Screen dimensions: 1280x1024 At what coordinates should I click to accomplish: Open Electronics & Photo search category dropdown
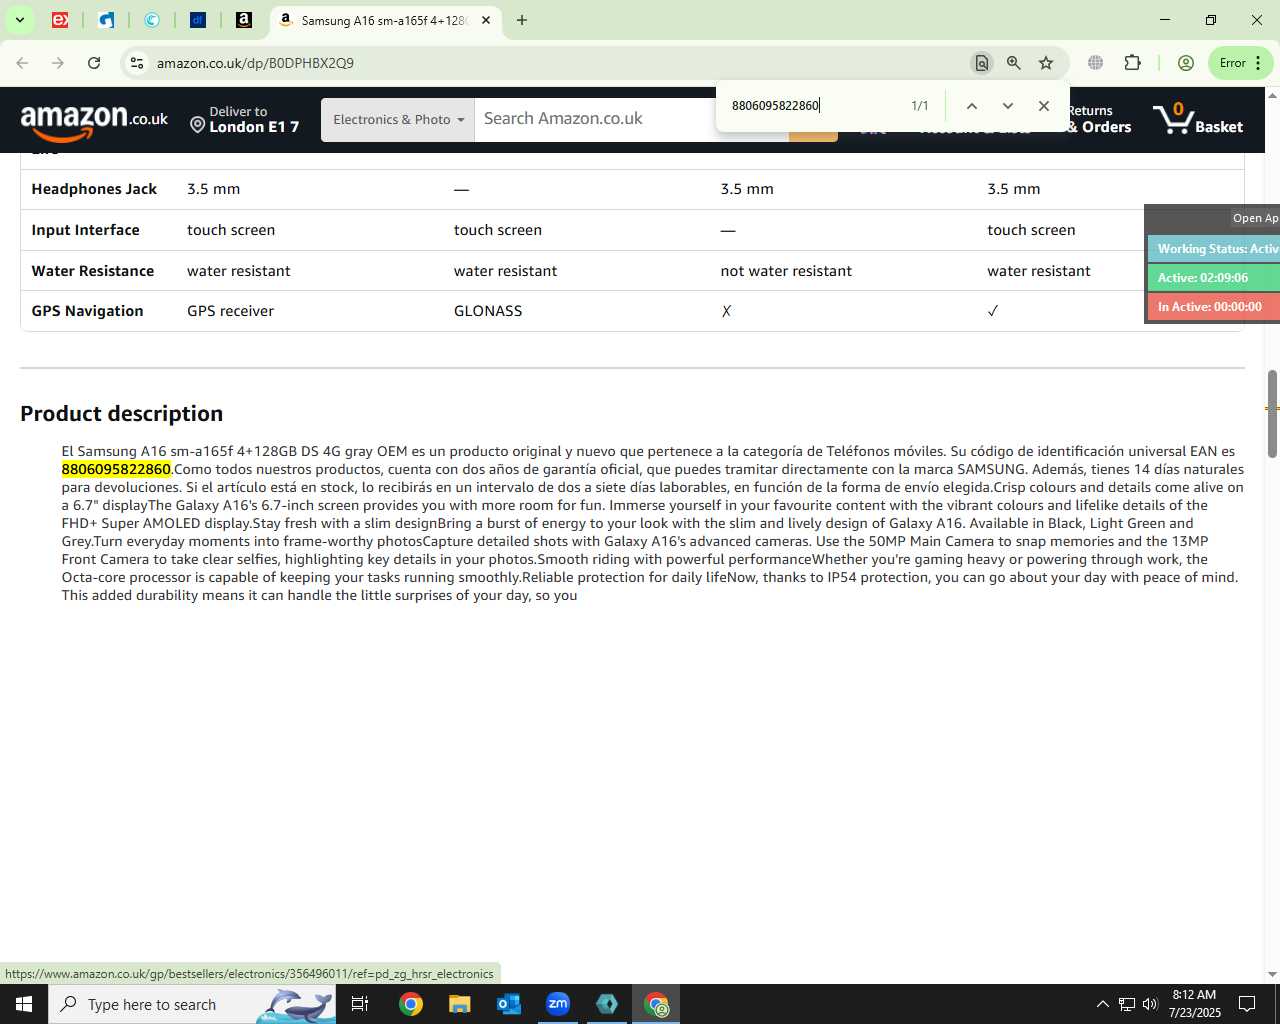398,120
